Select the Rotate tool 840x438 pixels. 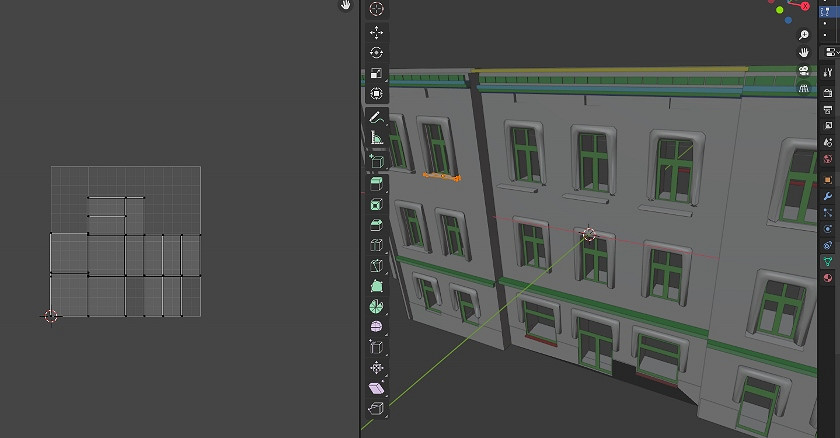(x=377, y=52)
